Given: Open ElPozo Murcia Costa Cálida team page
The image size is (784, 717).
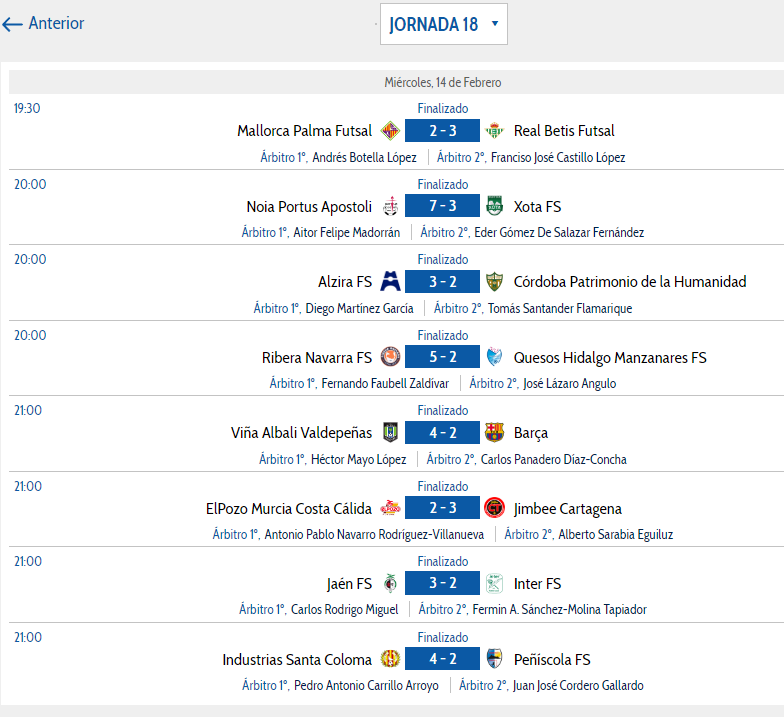Looking at the screenshot, I should [289, 508].
